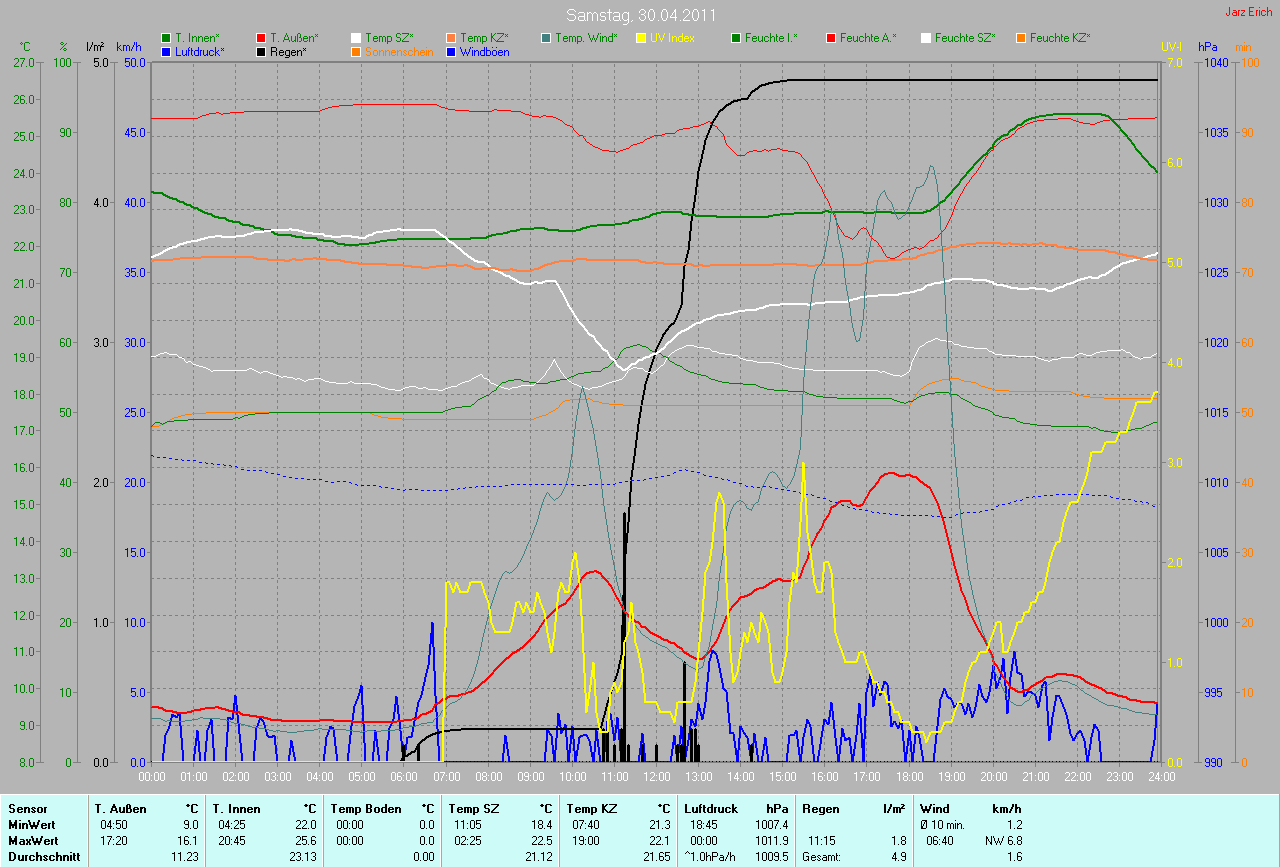
Task: Click the date title Samstag, 30.04.2011
Action: (x=640, y=15)
